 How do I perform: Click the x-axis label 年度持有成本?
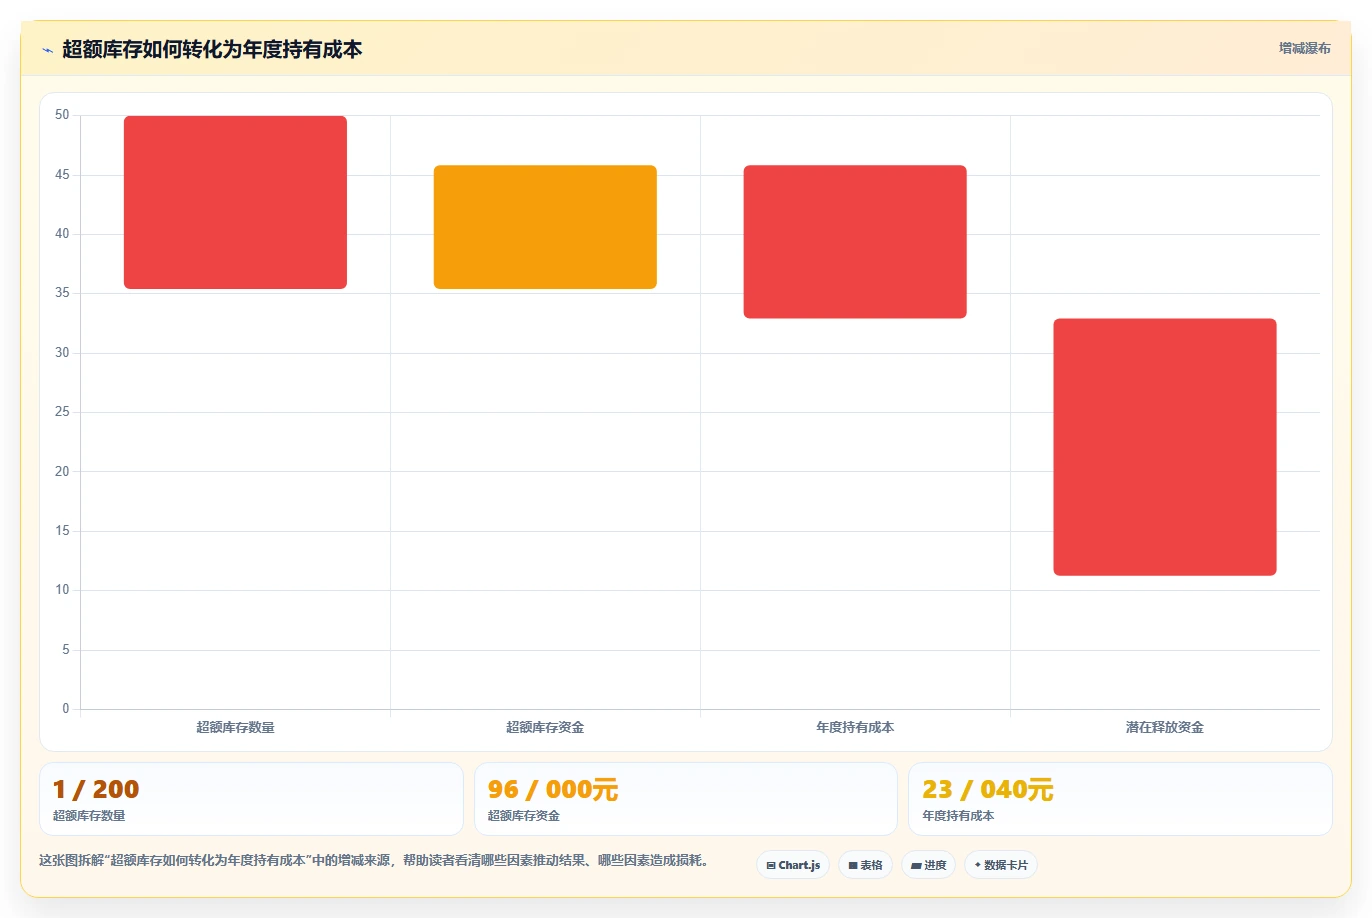point(855,727)
